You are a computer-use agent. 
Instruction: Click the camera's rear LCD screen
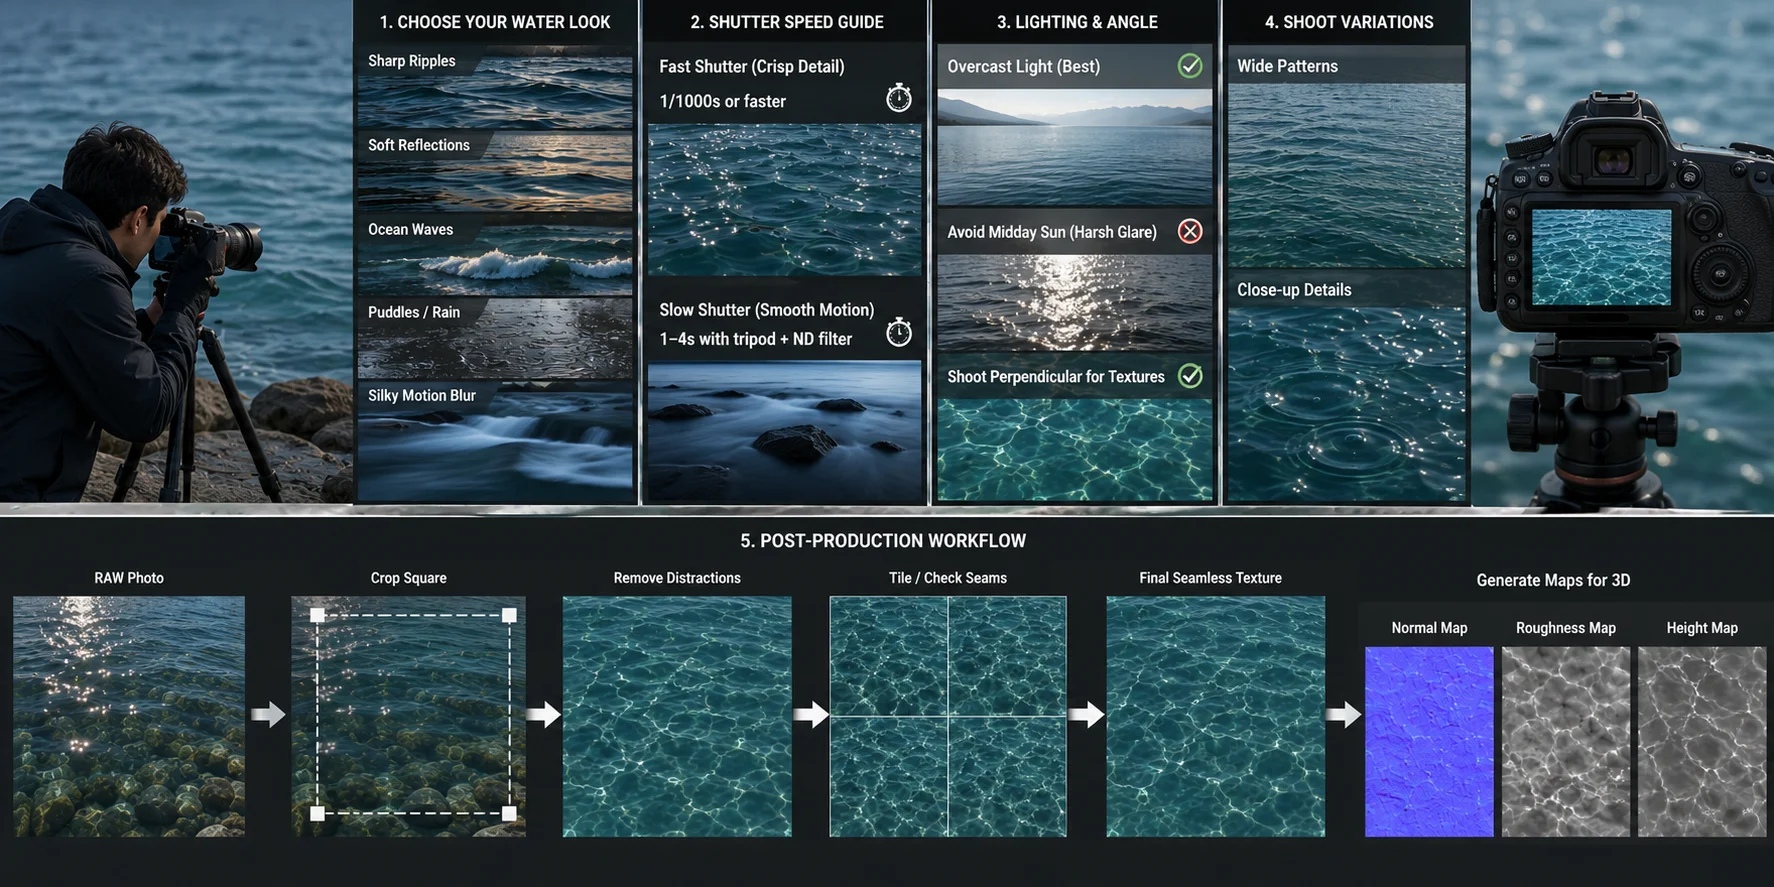tap(1601, 257)
